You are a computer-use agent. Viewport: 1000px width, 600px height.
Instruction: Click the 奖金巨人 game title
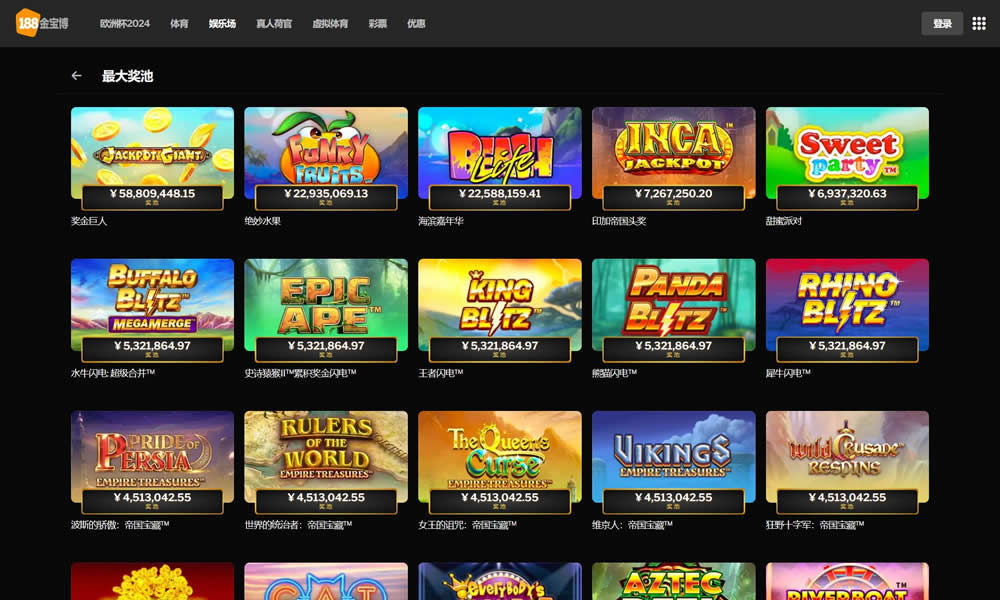89,221
